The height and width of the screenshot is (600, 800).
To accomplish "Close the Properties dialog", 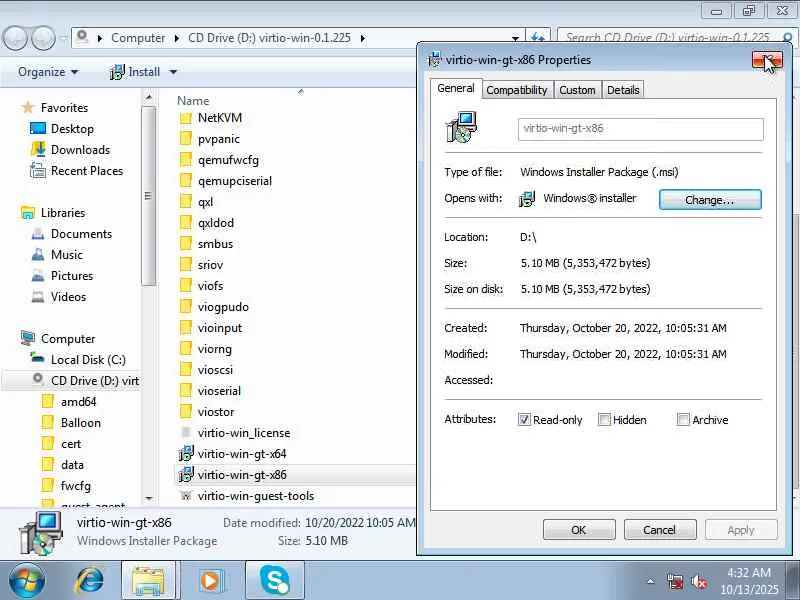I will [767, 60].
